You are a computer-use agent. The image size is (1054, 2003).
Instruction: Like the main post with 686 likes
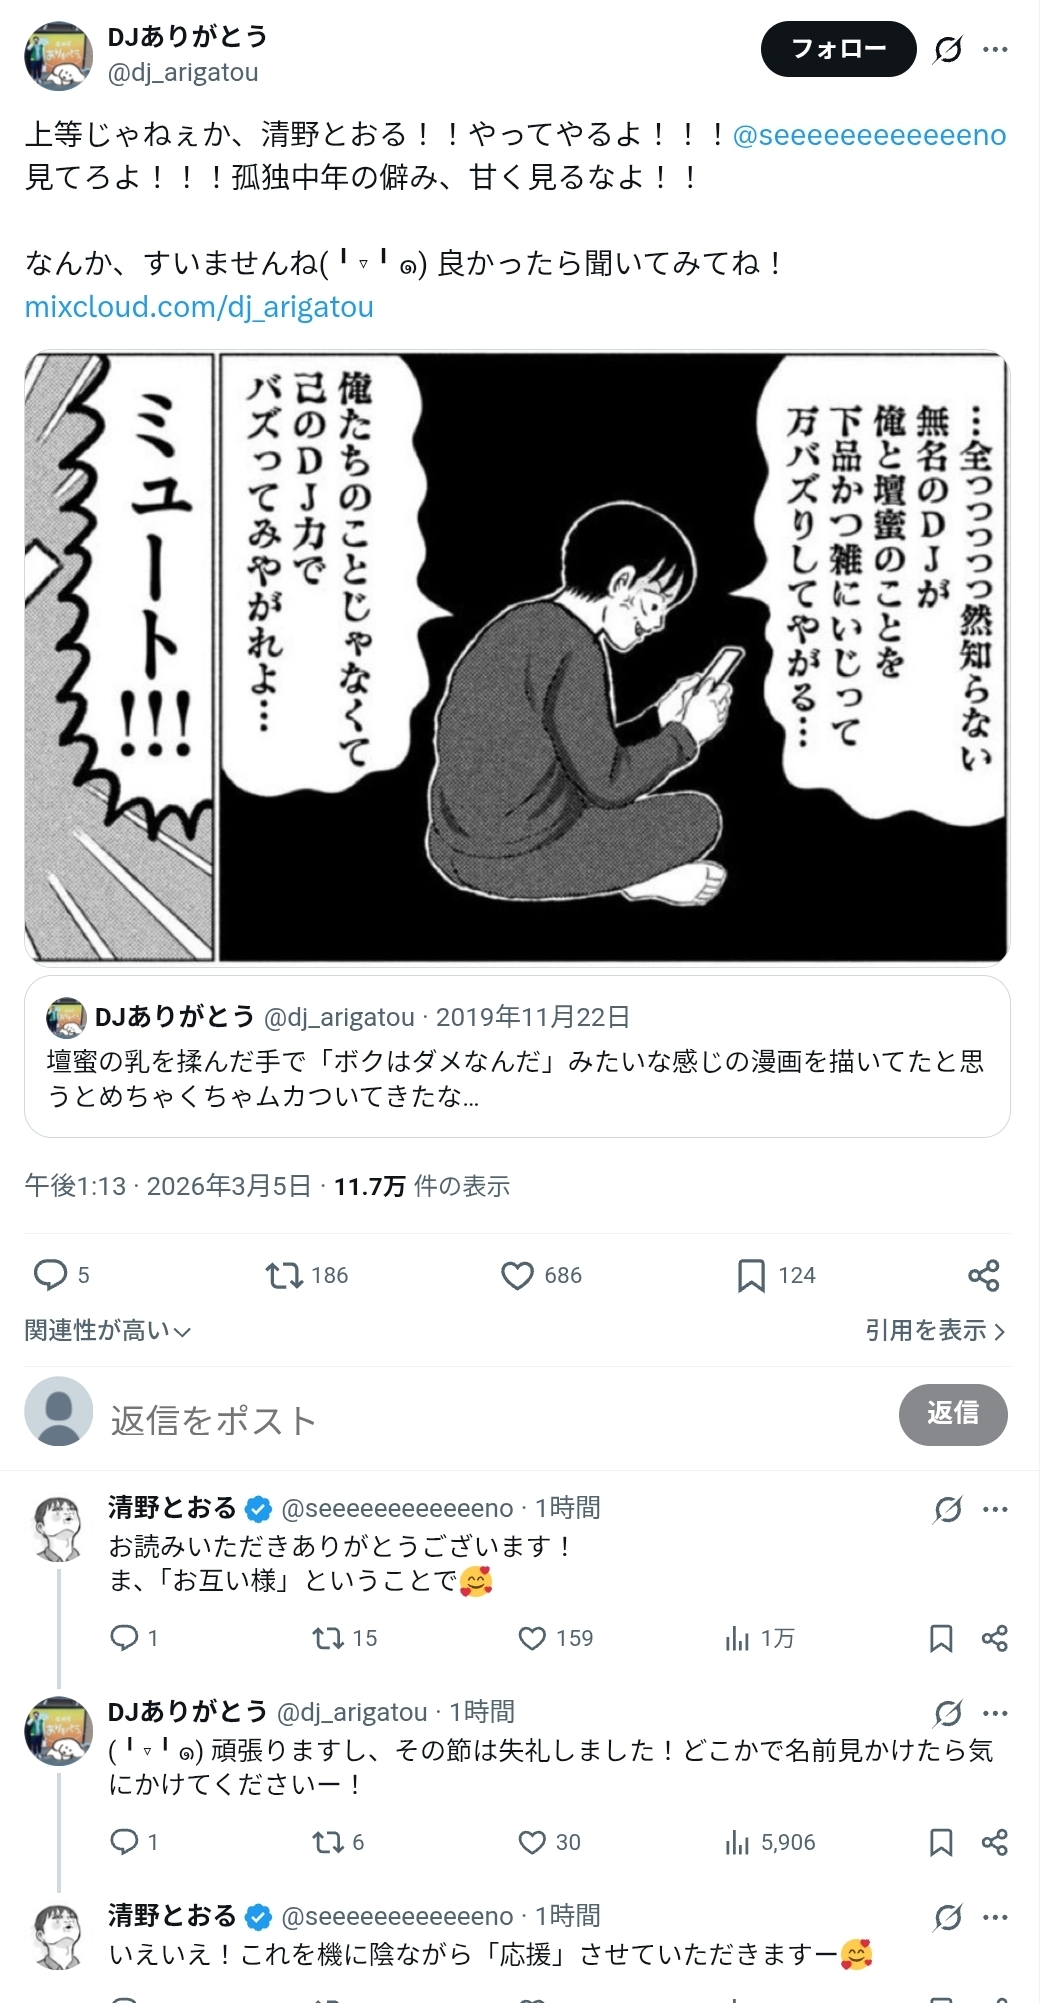click(517, 1275)
